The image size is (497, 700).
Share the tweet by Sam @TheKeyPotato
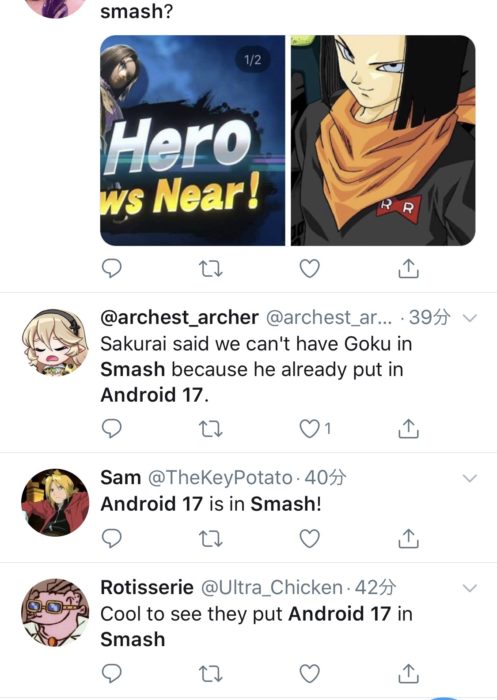[x=408, y=538]
